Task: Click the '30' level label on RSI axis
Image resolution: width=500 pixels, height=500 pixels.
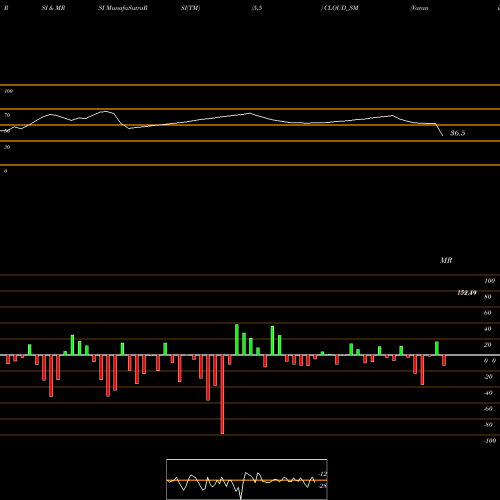Action: [7, 147]
